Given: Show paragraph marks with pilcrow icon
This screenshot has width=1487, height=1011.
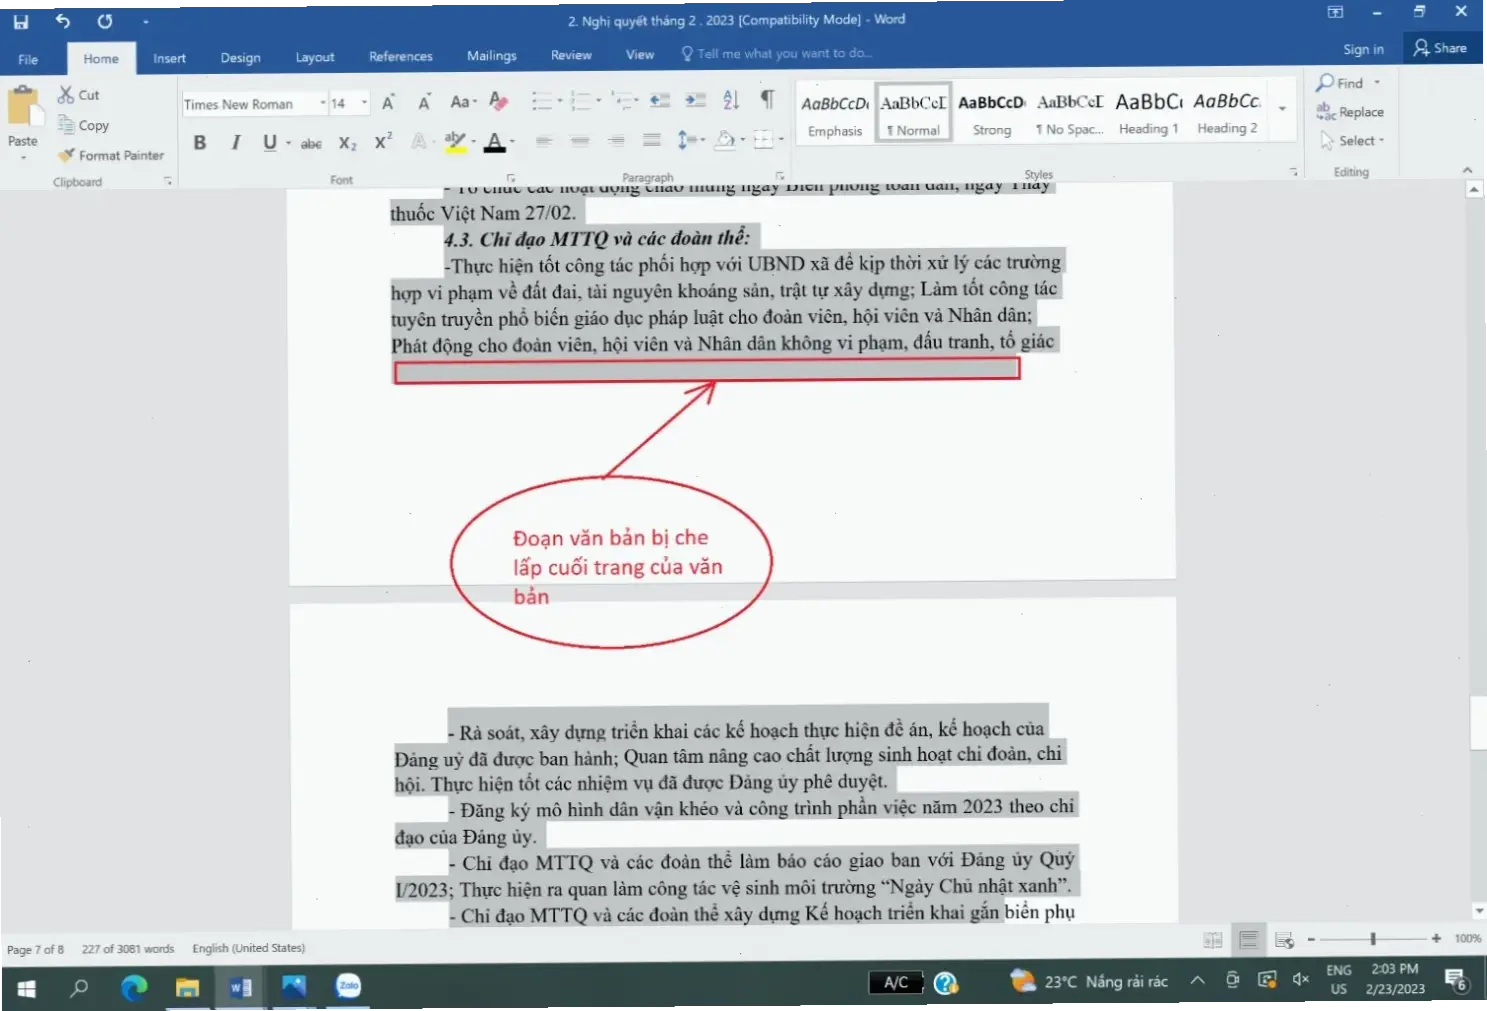Looking at the screenshot, I should 767,99.
